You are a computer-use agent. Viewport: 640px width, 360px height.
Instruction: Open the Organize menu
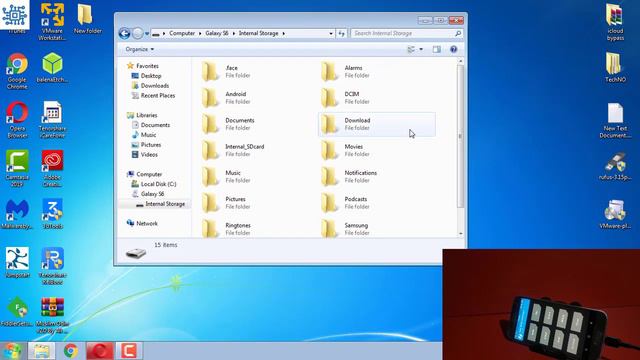(x=140, y=49)
